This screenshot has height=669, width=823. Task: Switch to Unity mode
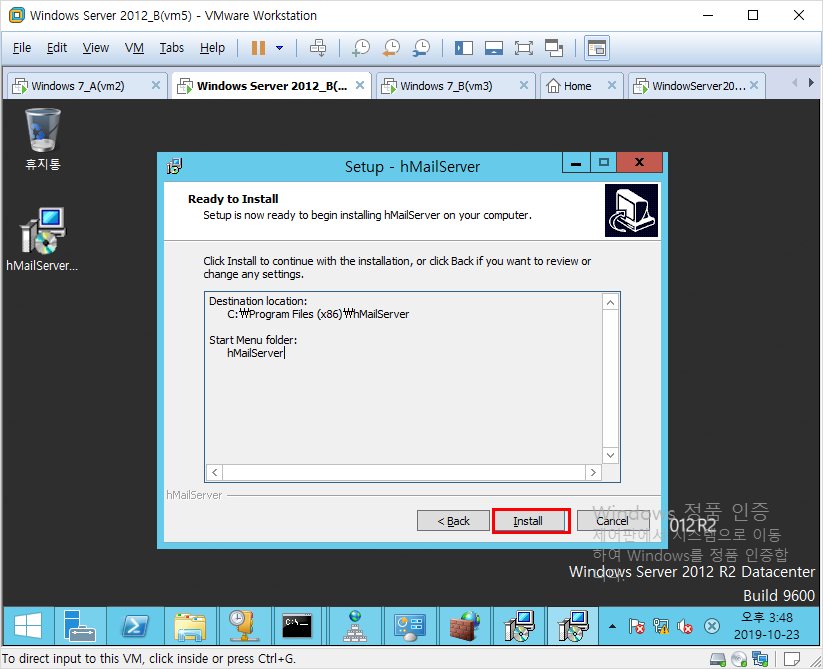554,48
